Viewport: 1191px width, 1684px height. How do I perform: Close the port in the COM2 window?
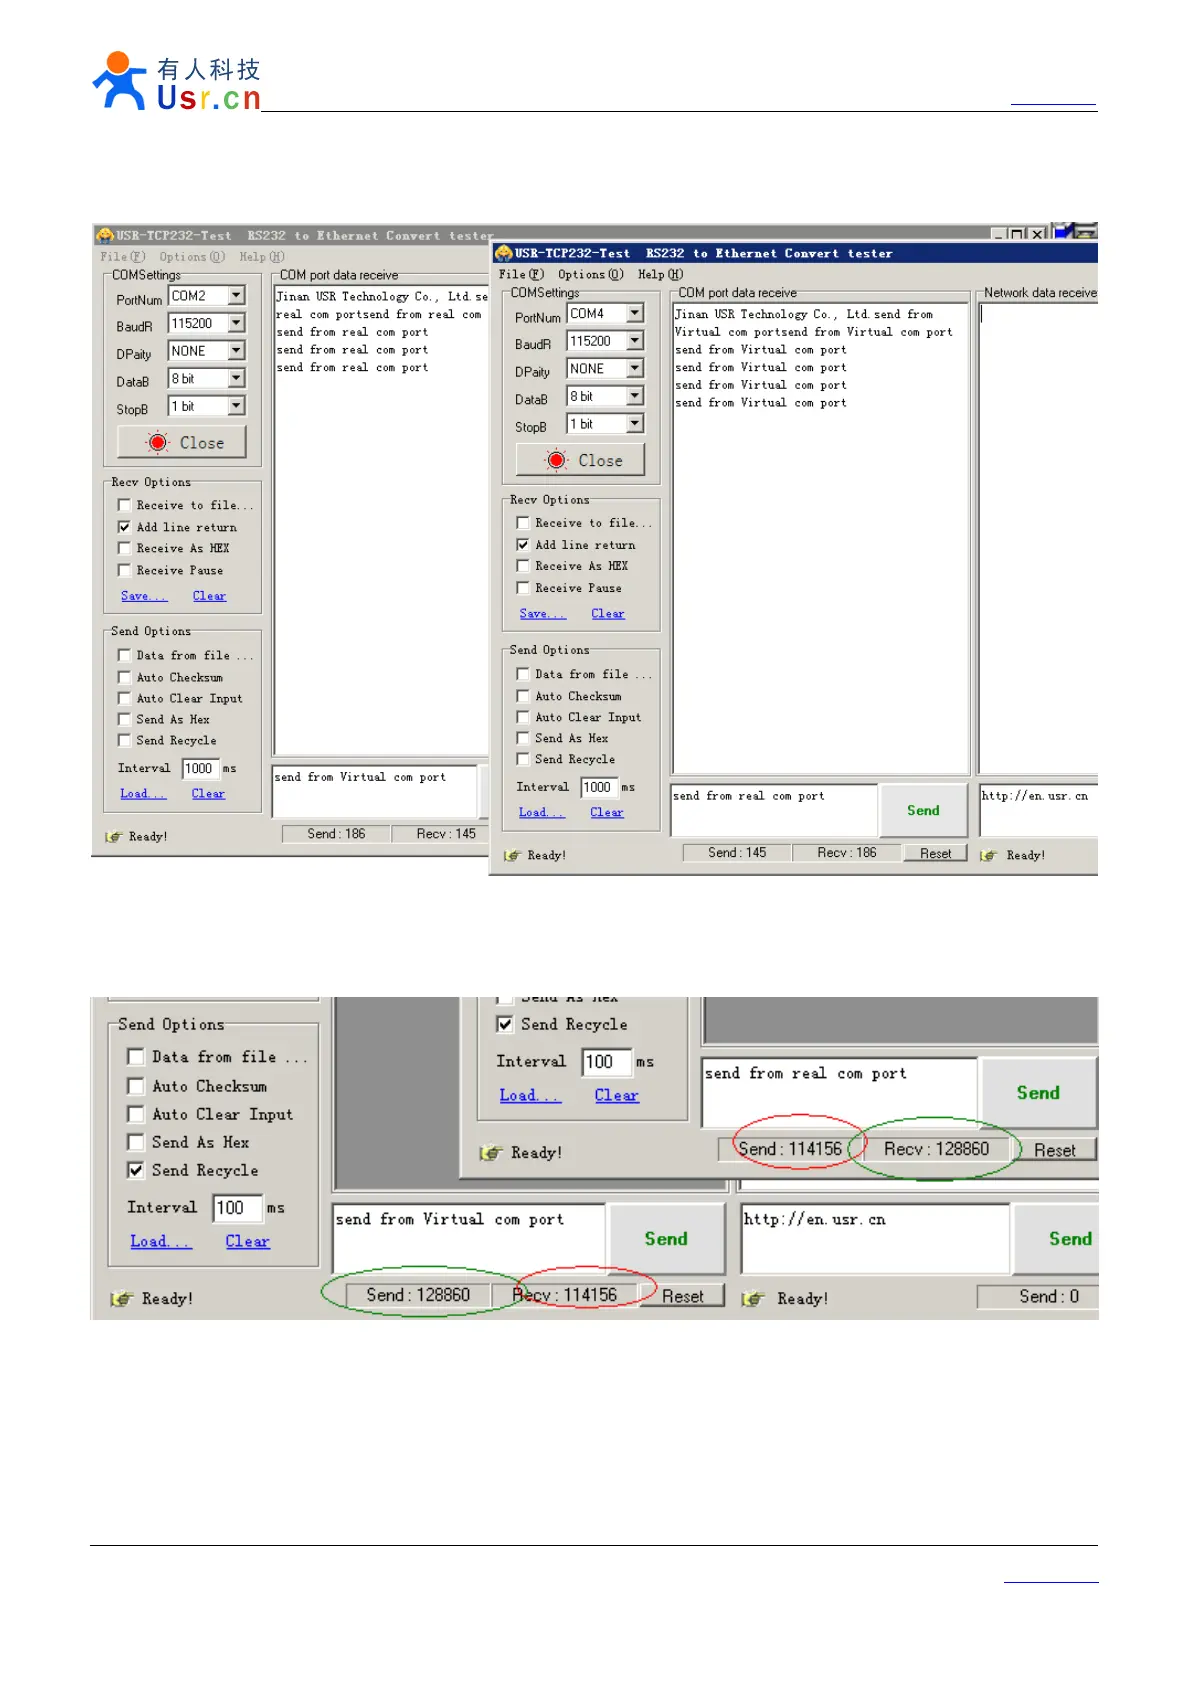(x=182, y=442)
